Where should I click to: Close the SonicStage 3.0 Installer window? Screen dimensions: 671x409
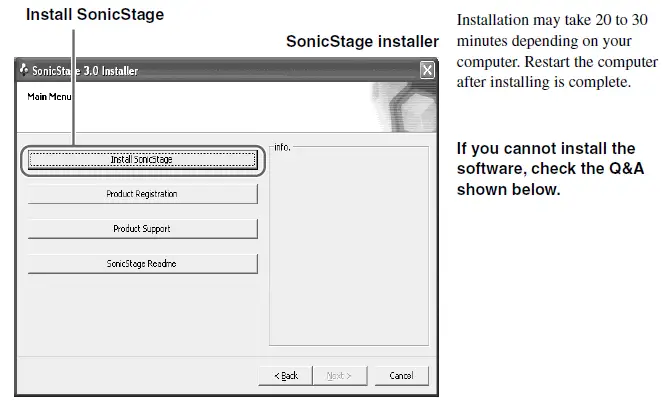tap(427, 70)
